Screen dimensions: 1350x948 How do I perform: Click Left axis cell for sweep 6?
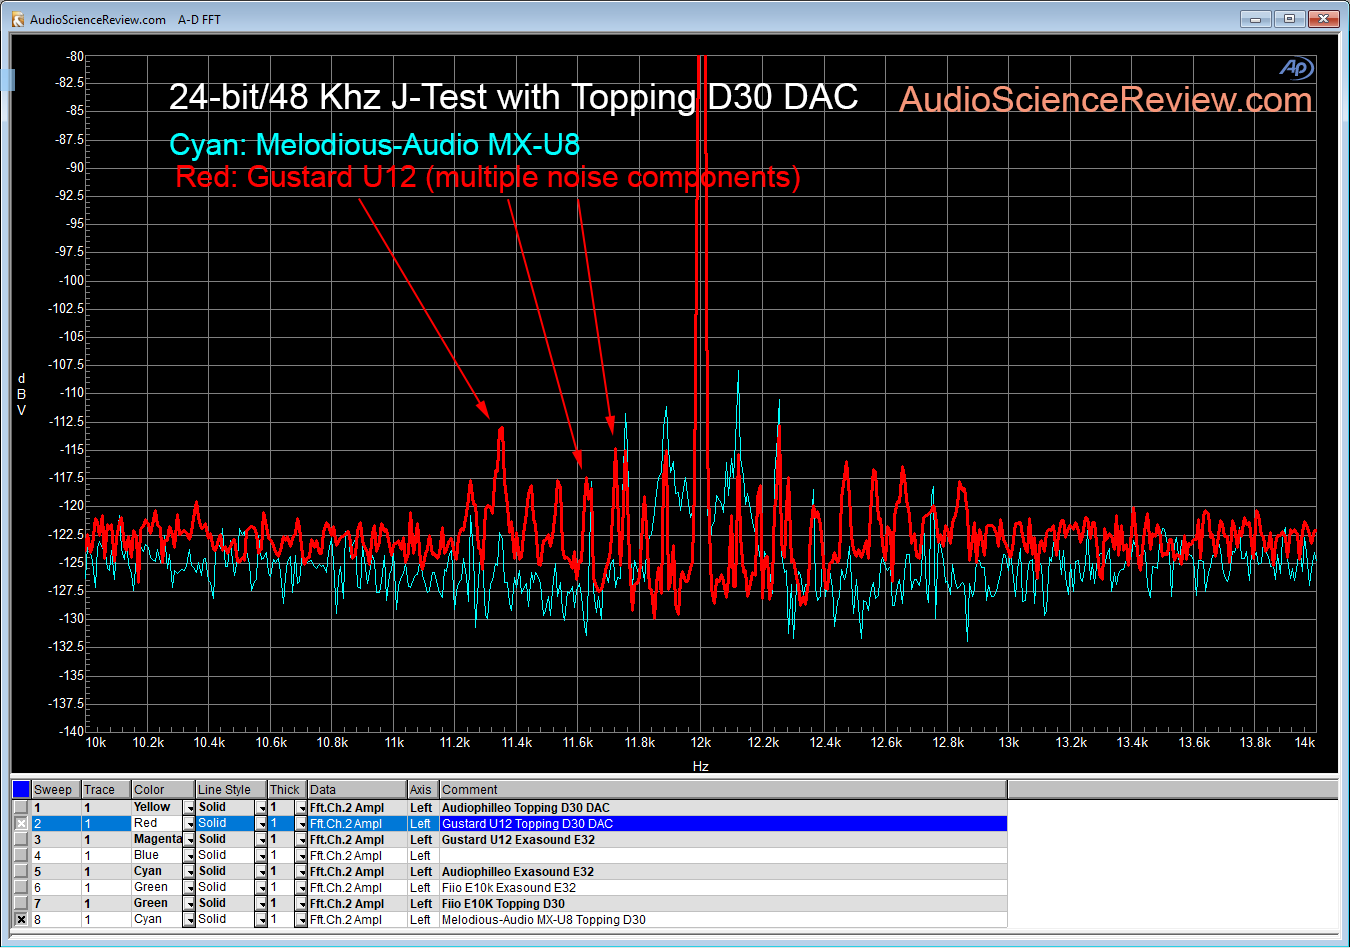pos(423,888)
